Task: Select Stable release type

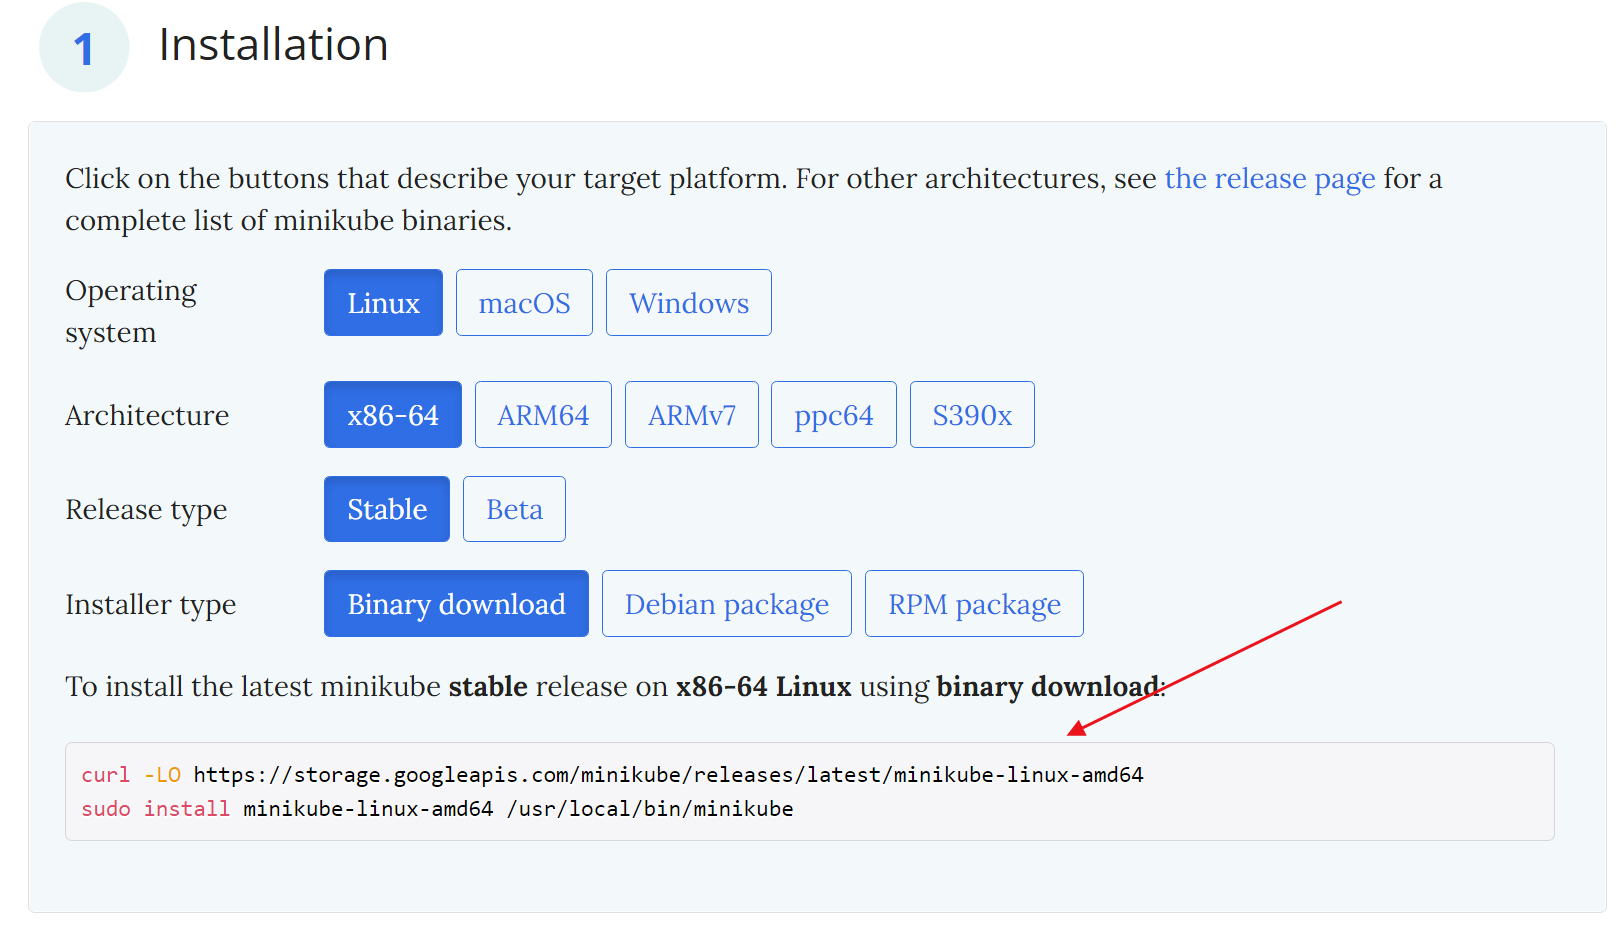Action: tap(386, 508)
